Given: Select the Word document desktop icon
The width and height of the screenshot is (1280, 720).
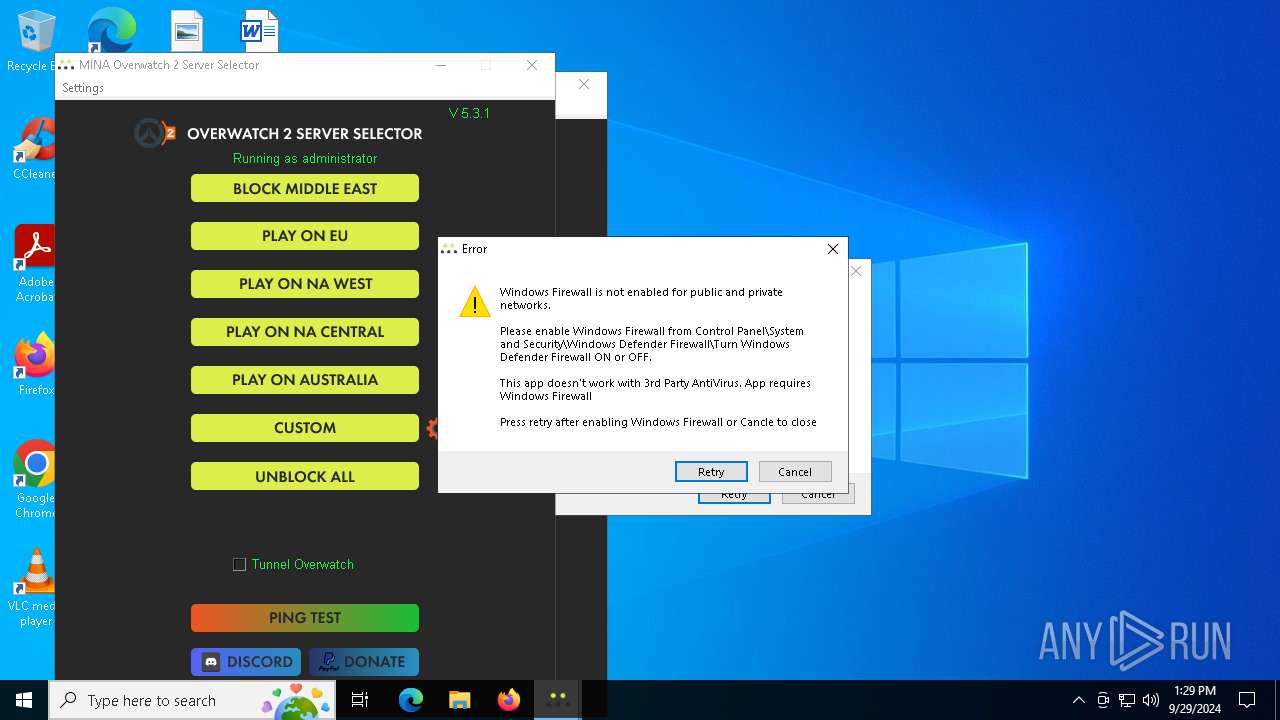Looking at the screenshot, I should point(258,30).
